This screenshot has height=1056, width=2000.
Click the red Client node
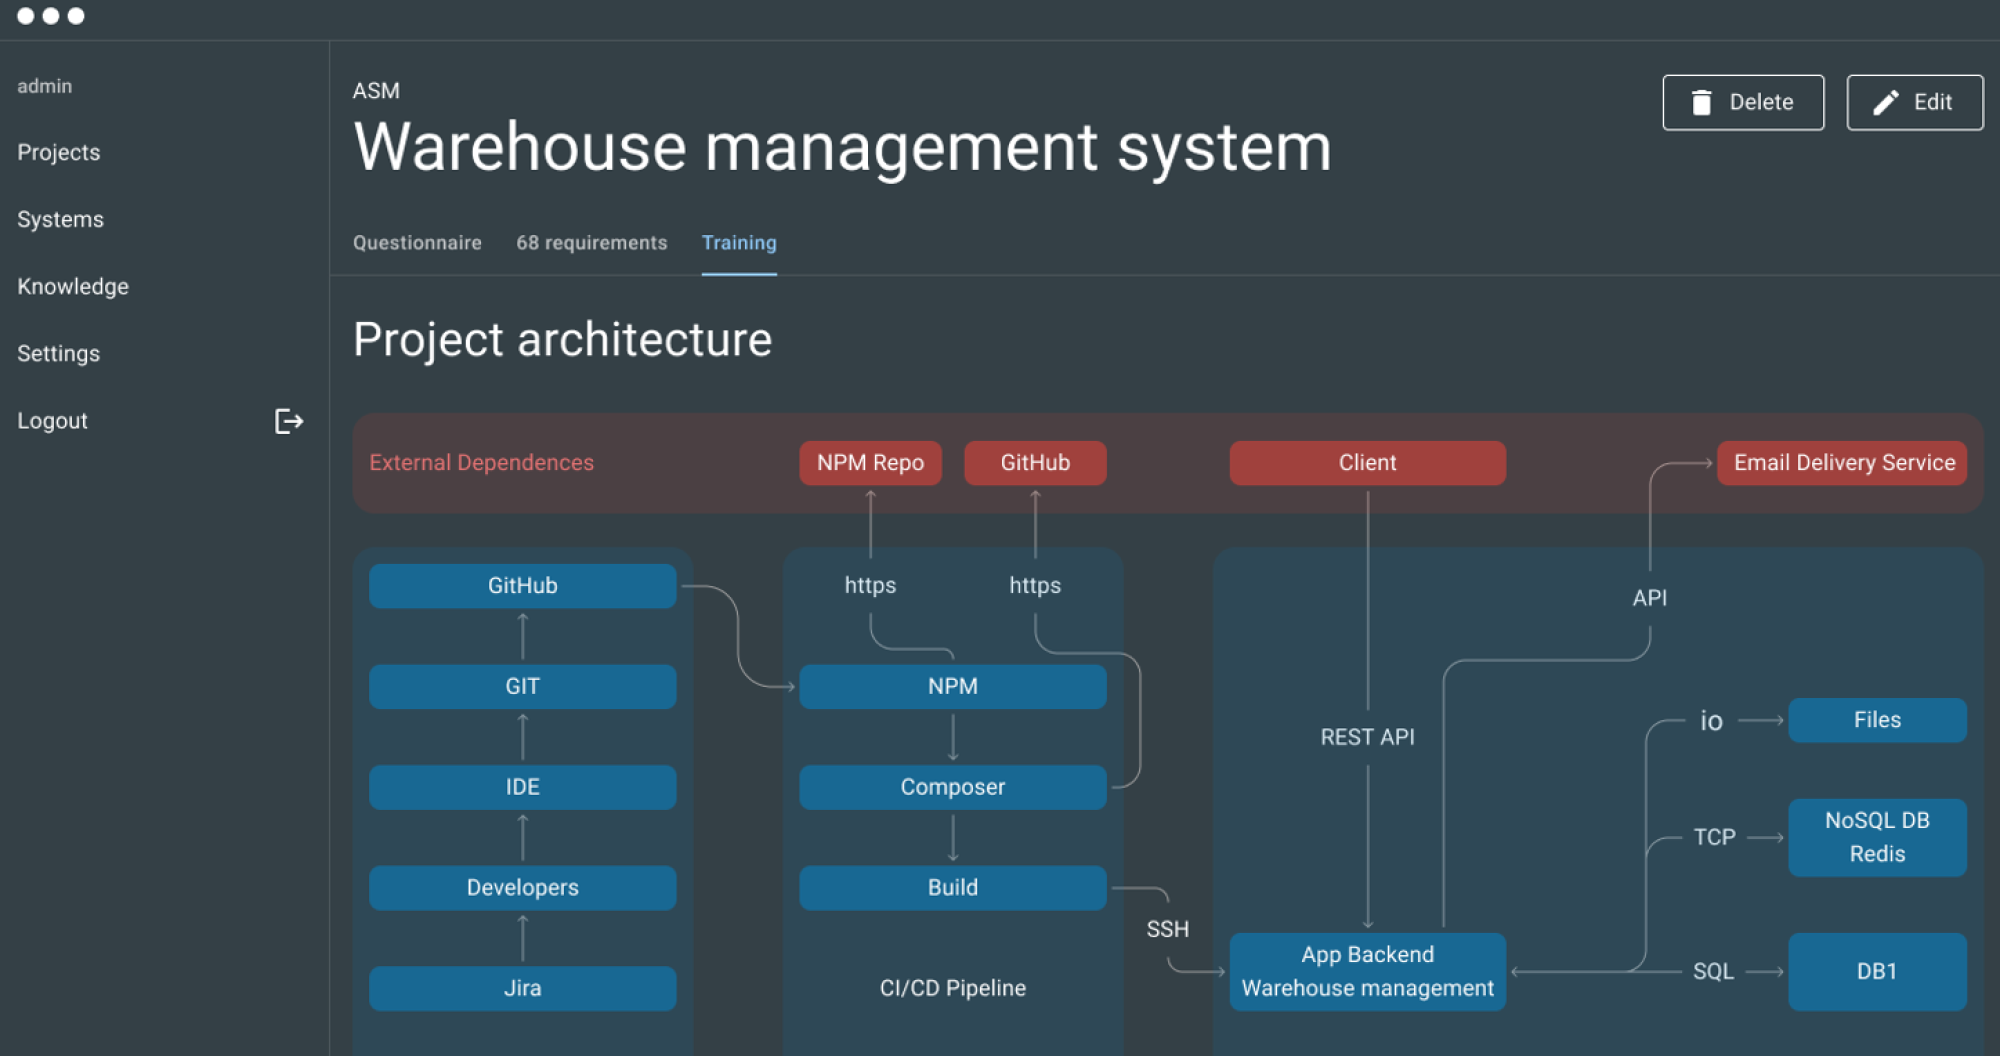[x=1367, y=463]
